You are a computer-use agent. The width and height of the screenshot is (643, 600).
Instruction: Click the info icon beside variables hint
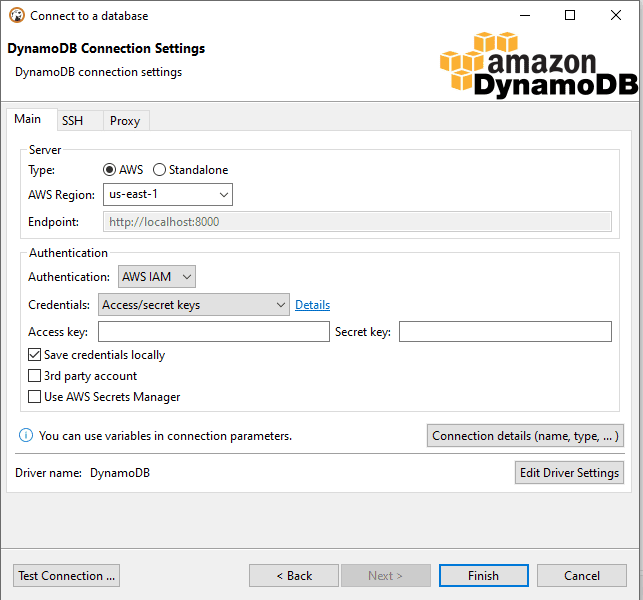pyautogui.click(x=26, y=435)
